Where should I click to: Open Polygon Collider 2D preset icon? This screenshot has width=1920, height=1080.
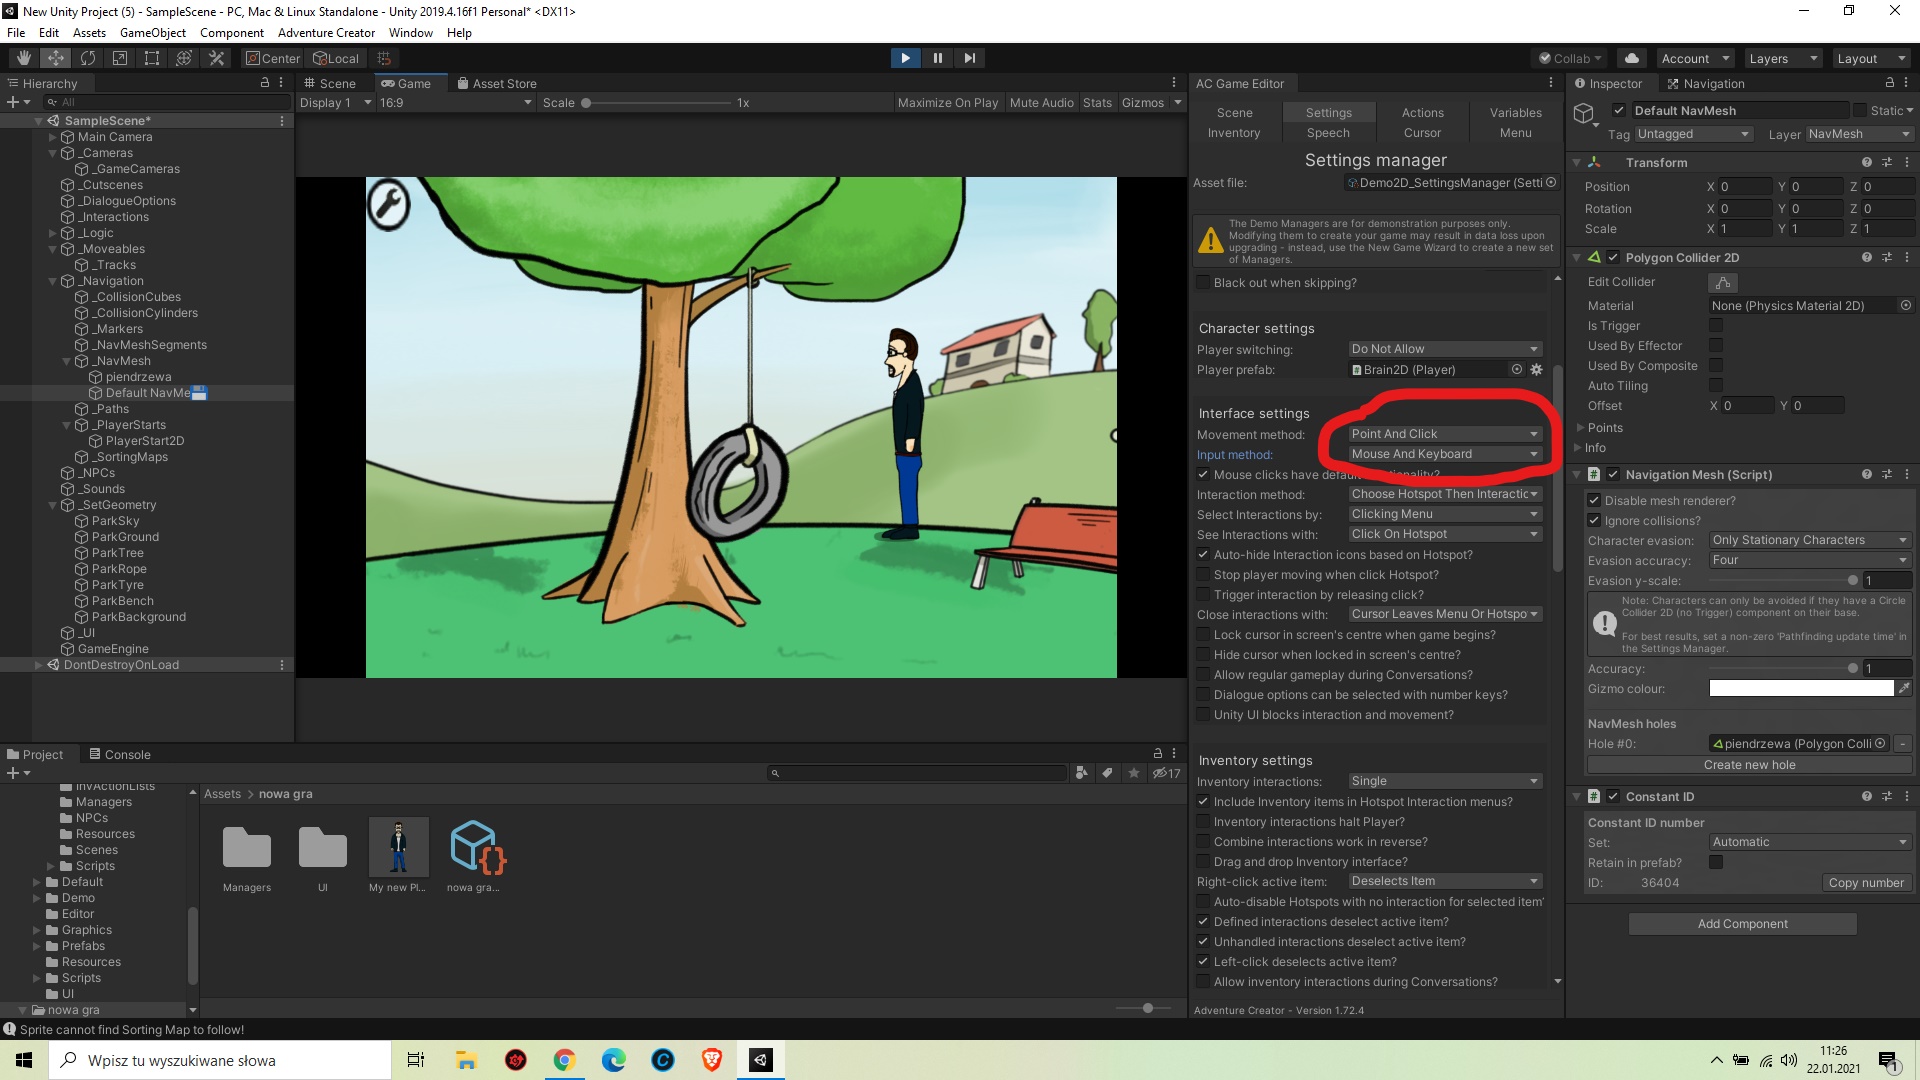point(1886,257)
